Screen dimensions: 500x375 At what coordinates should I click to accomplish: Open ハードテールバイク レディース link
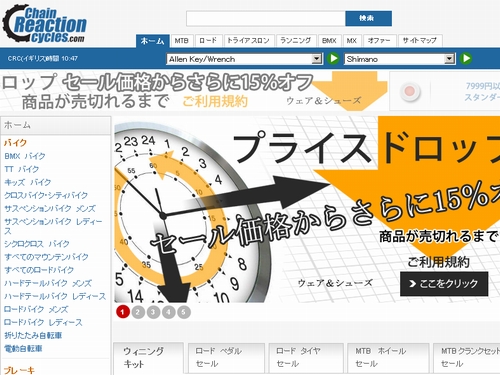pyautogui.click(x=55, y=296)
